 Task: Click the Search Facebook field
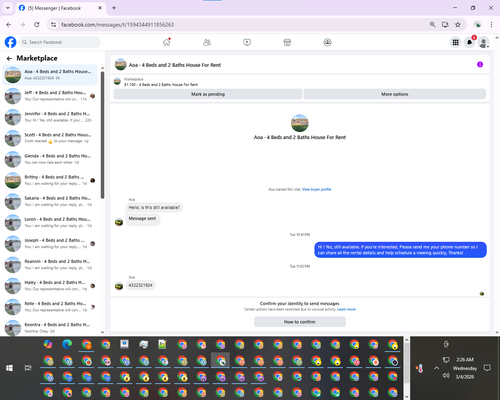(60, 42)
